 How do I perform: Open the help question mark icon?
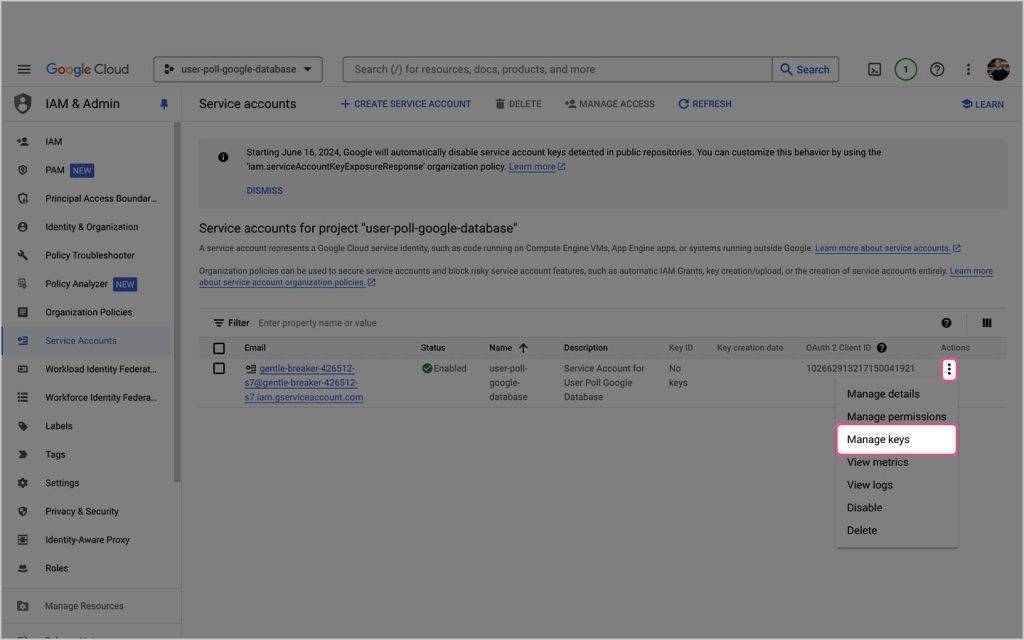coord(937,69)
